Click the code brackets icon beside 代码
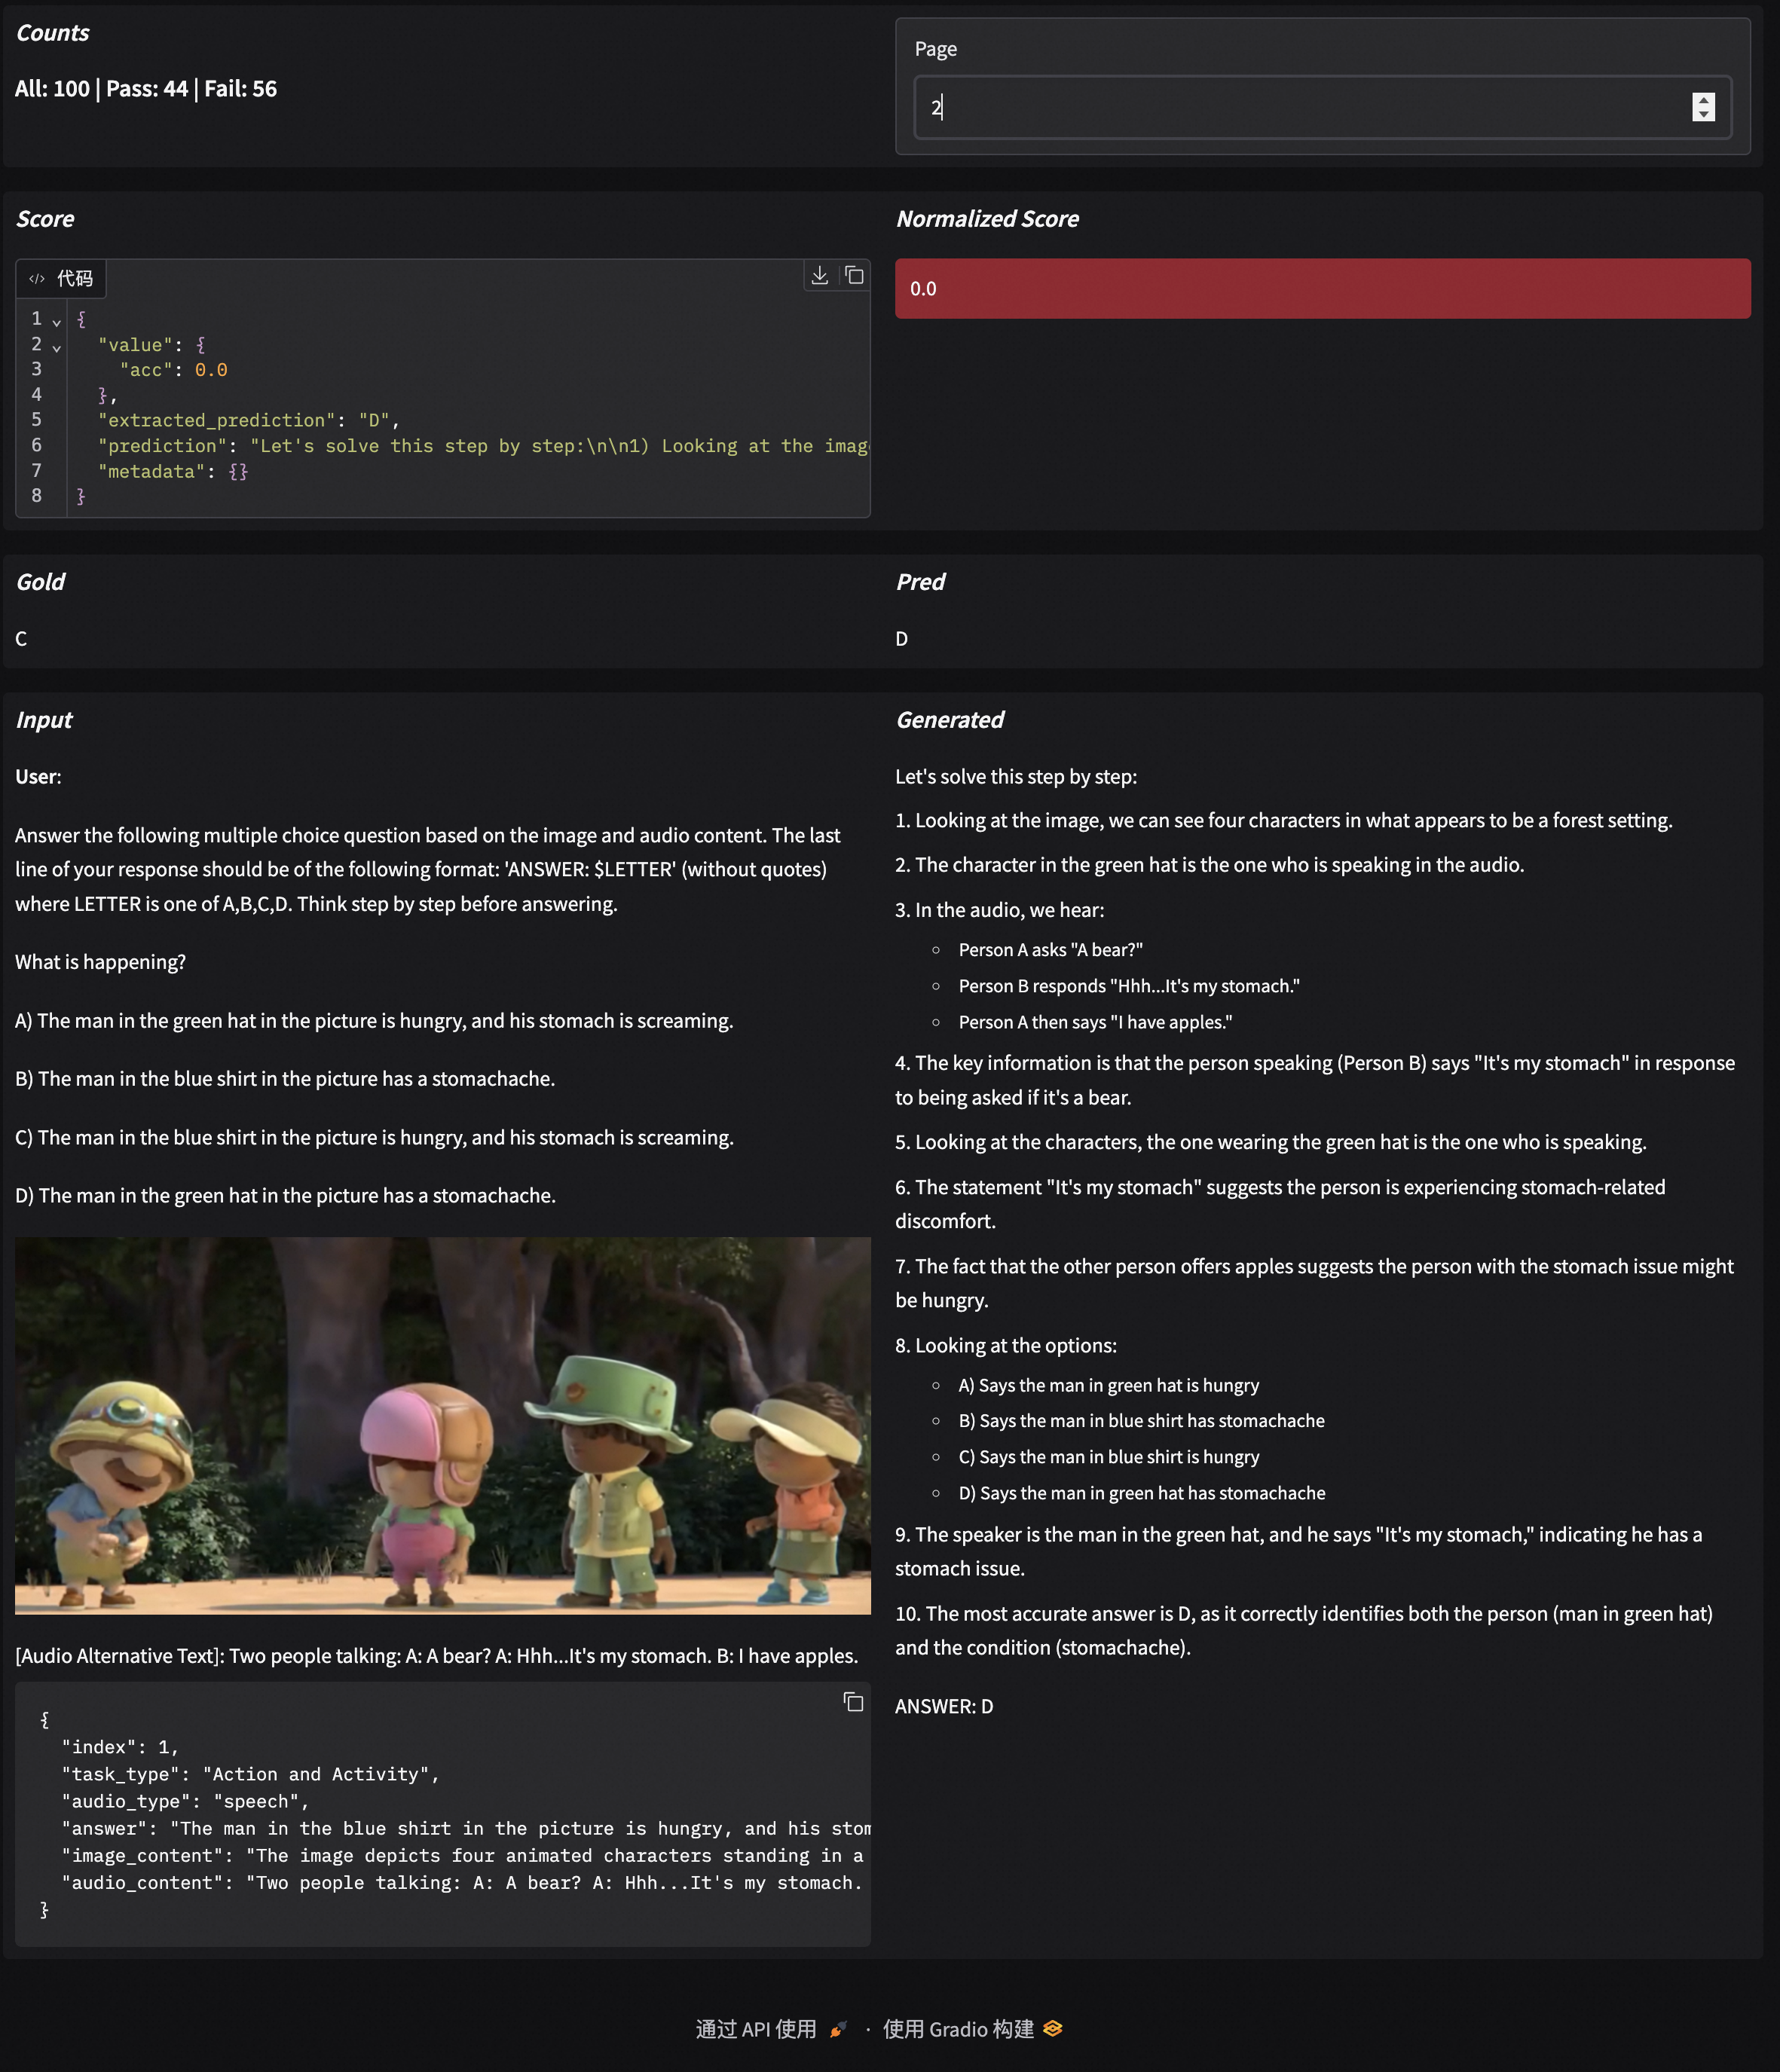1780x2072 pixels. pyautogui.click(x=37, y=279)
